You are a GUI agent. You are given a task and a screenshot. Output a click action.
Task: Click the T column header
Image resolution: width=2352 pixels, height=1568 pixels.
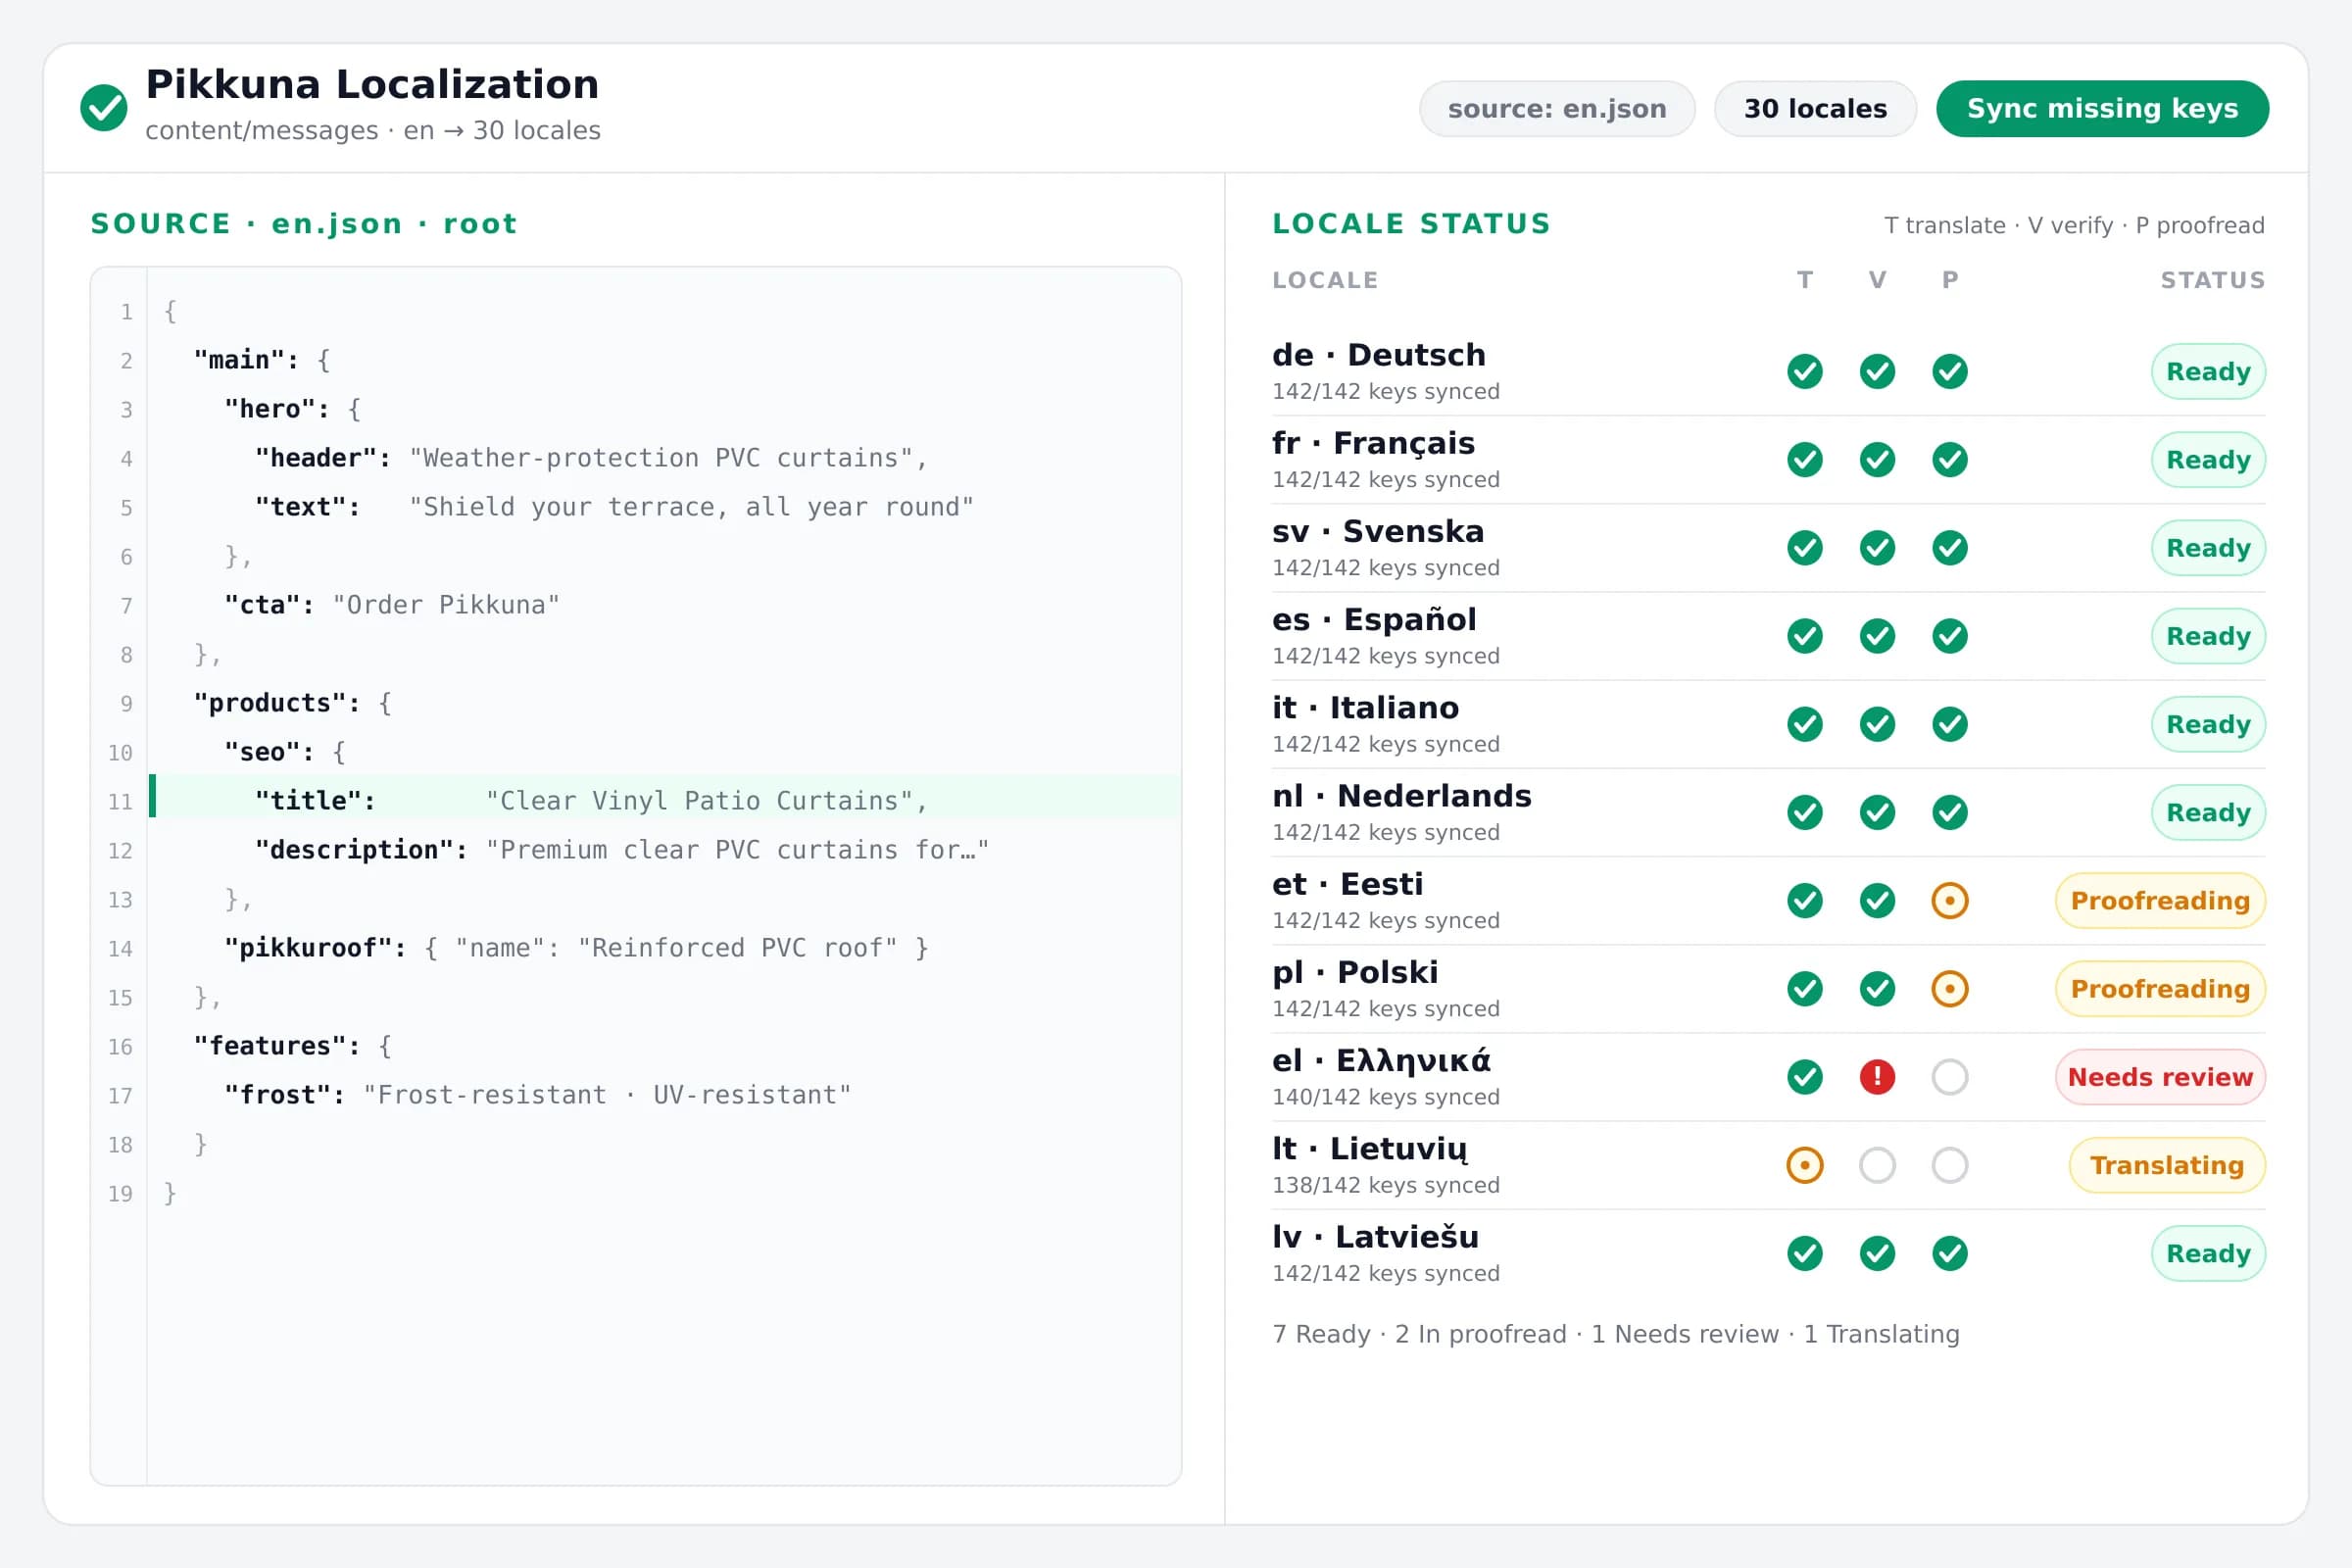[x=1805, y=280]
